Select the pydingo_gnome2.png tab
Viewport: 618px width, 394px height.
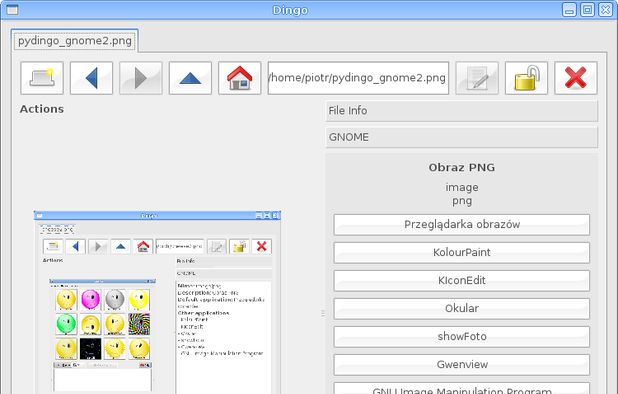(x=74, y=41)
